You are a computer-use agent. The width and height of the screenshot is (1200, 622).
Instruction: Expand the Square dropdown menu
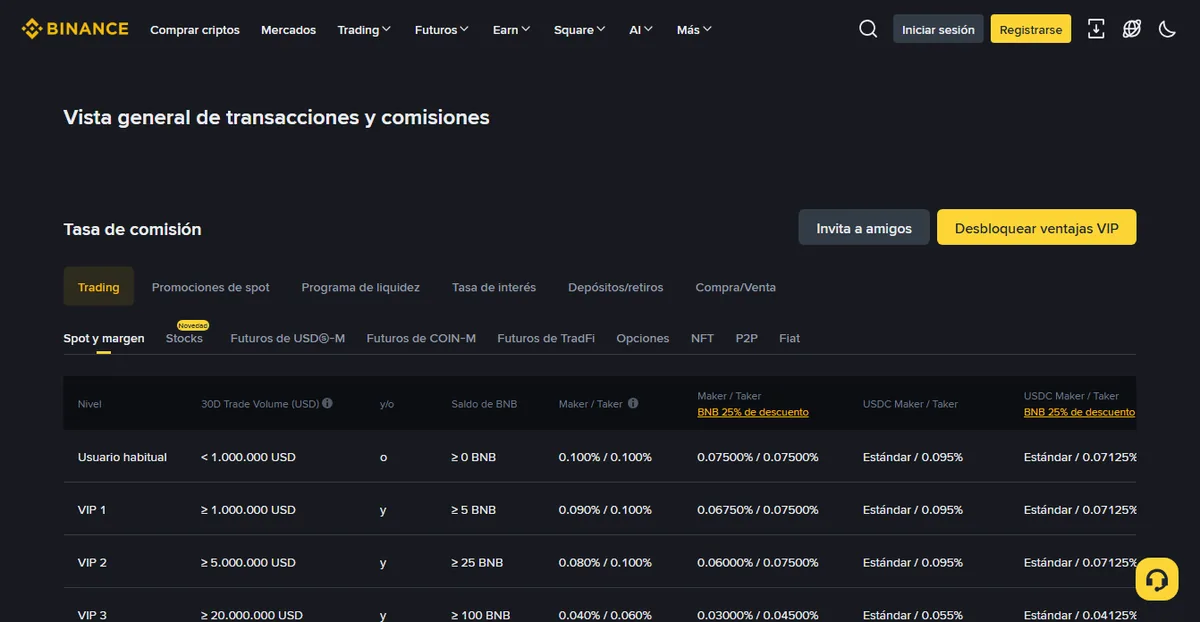[x=580, y=30]
